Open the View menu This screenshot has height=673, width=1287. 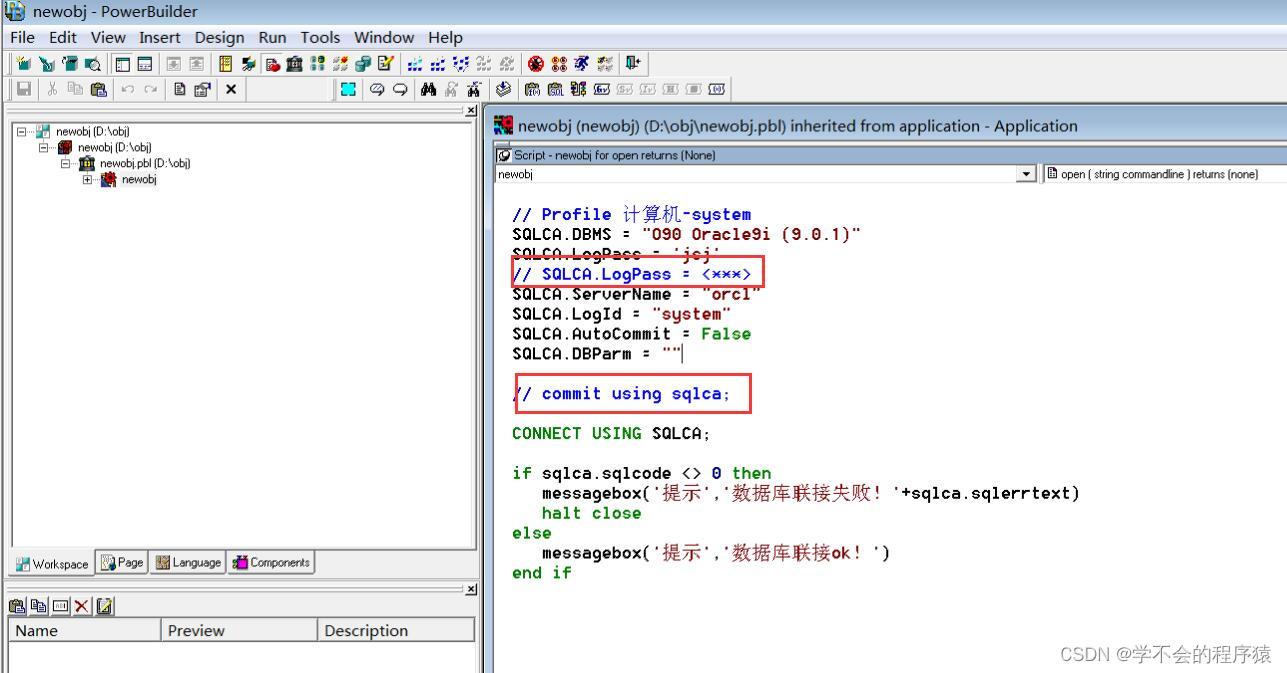point(108,37)
